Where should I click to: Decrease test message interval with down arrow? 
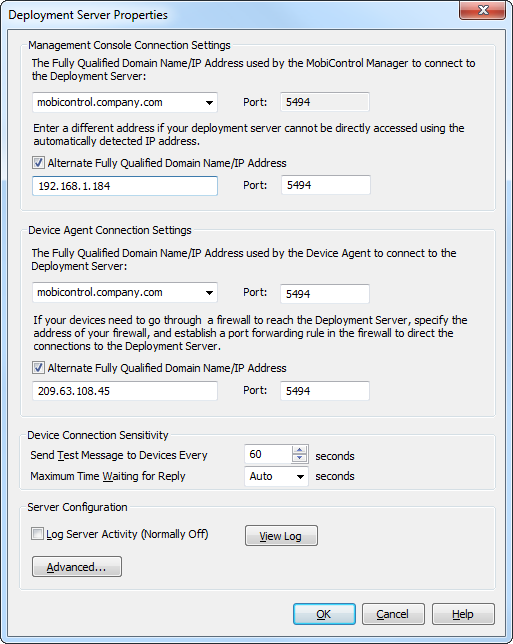click(299, 458)
